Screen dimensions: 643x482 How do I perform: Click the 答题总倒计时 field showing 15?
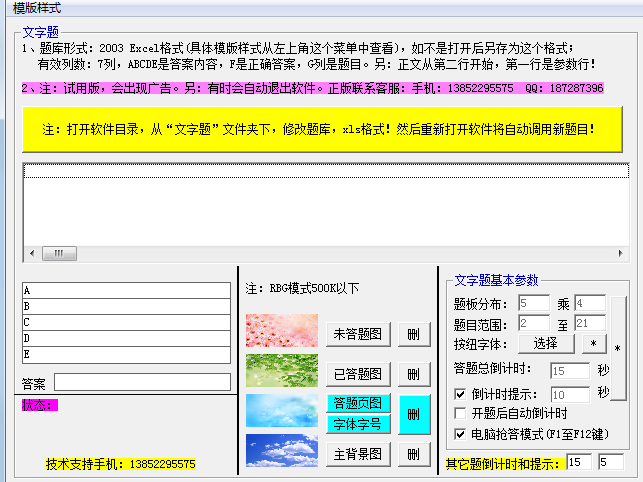(x=570, y=371)
